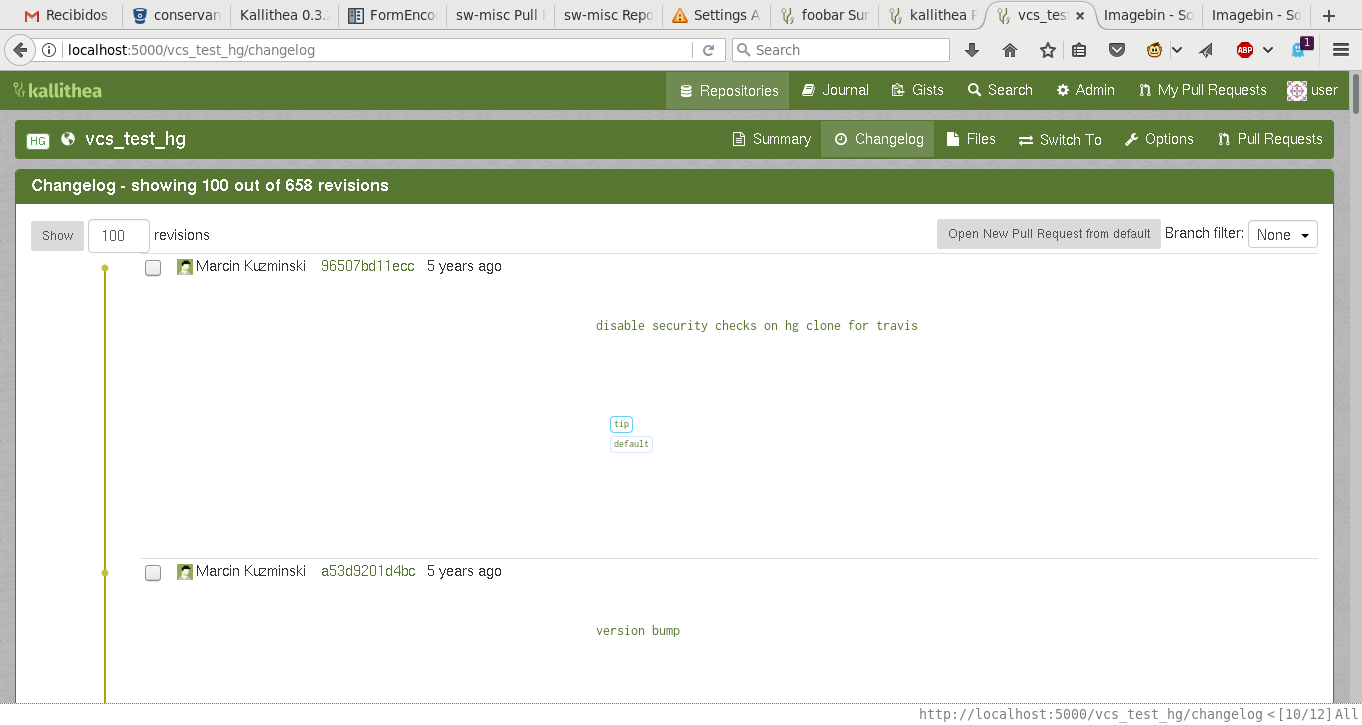The width and height of the screenshot is (1362, 725).
Task: Show bookmarks list icon in toolbar
Action: (x=1078, y=50)
